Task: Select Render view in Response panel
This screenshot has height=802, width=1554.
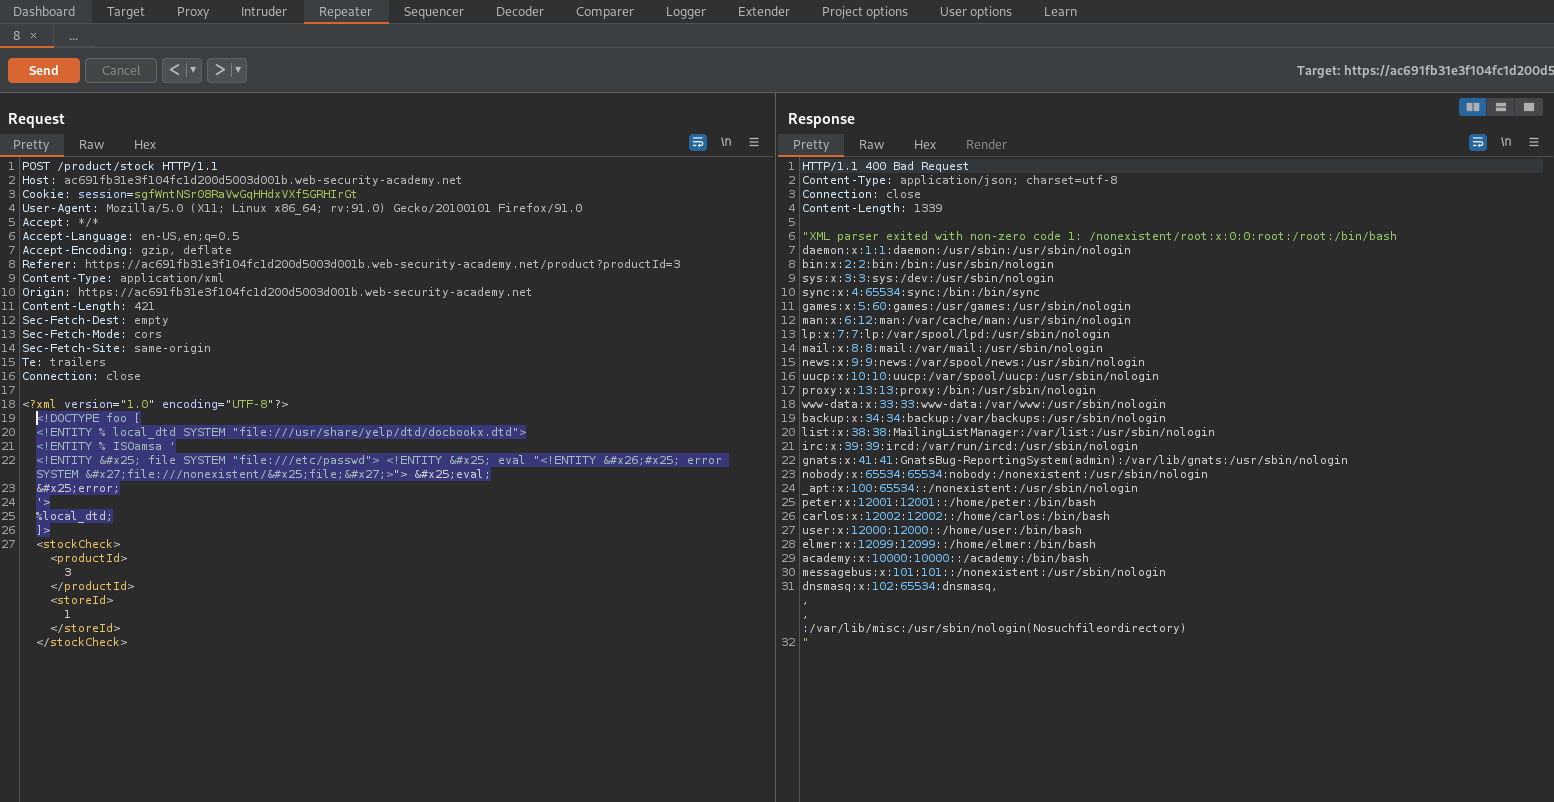Action: (x=986, y=144)
